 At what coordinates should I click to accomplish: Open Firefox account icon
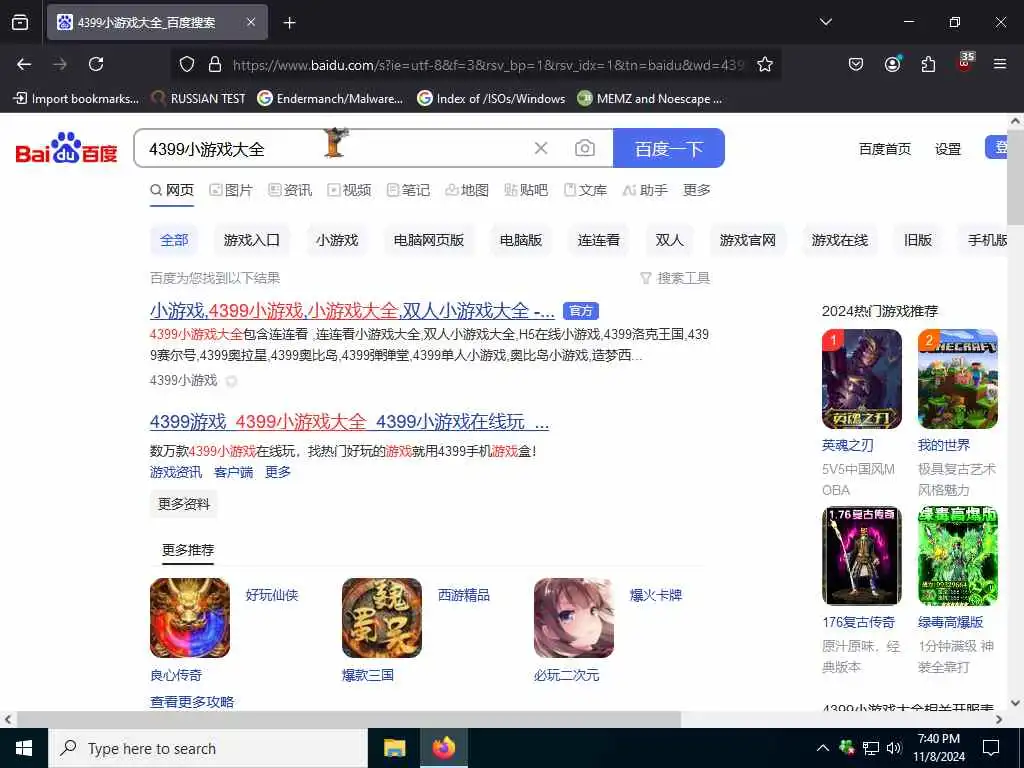coord(892,64)
